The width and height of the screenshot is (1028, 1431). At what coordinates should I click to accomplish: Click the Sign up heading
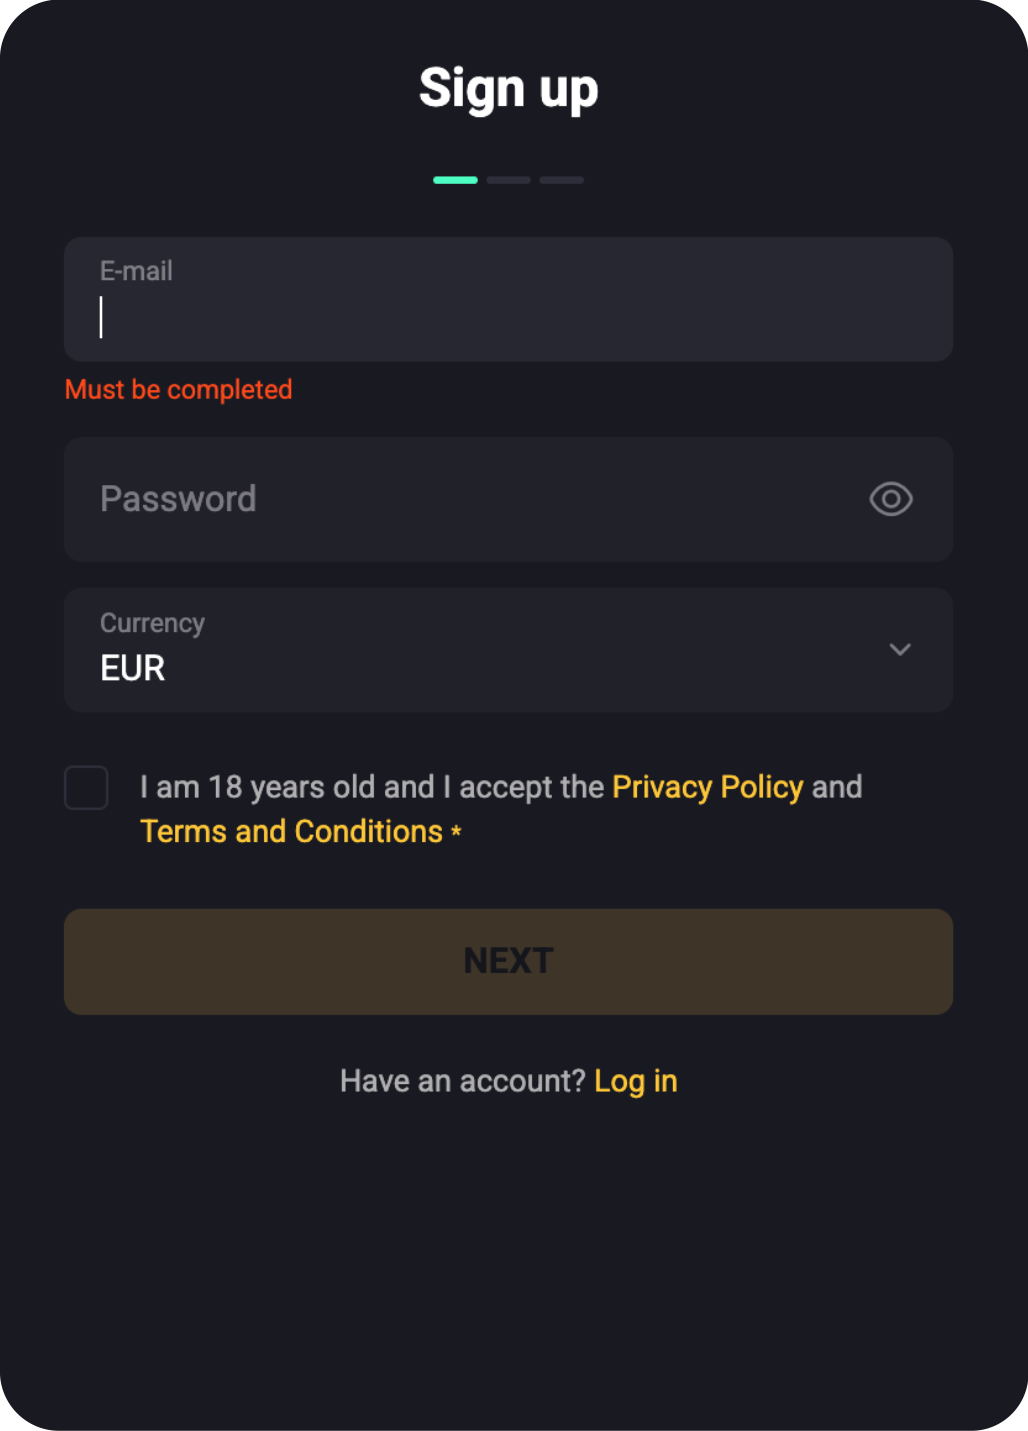[x=508, y=88]
